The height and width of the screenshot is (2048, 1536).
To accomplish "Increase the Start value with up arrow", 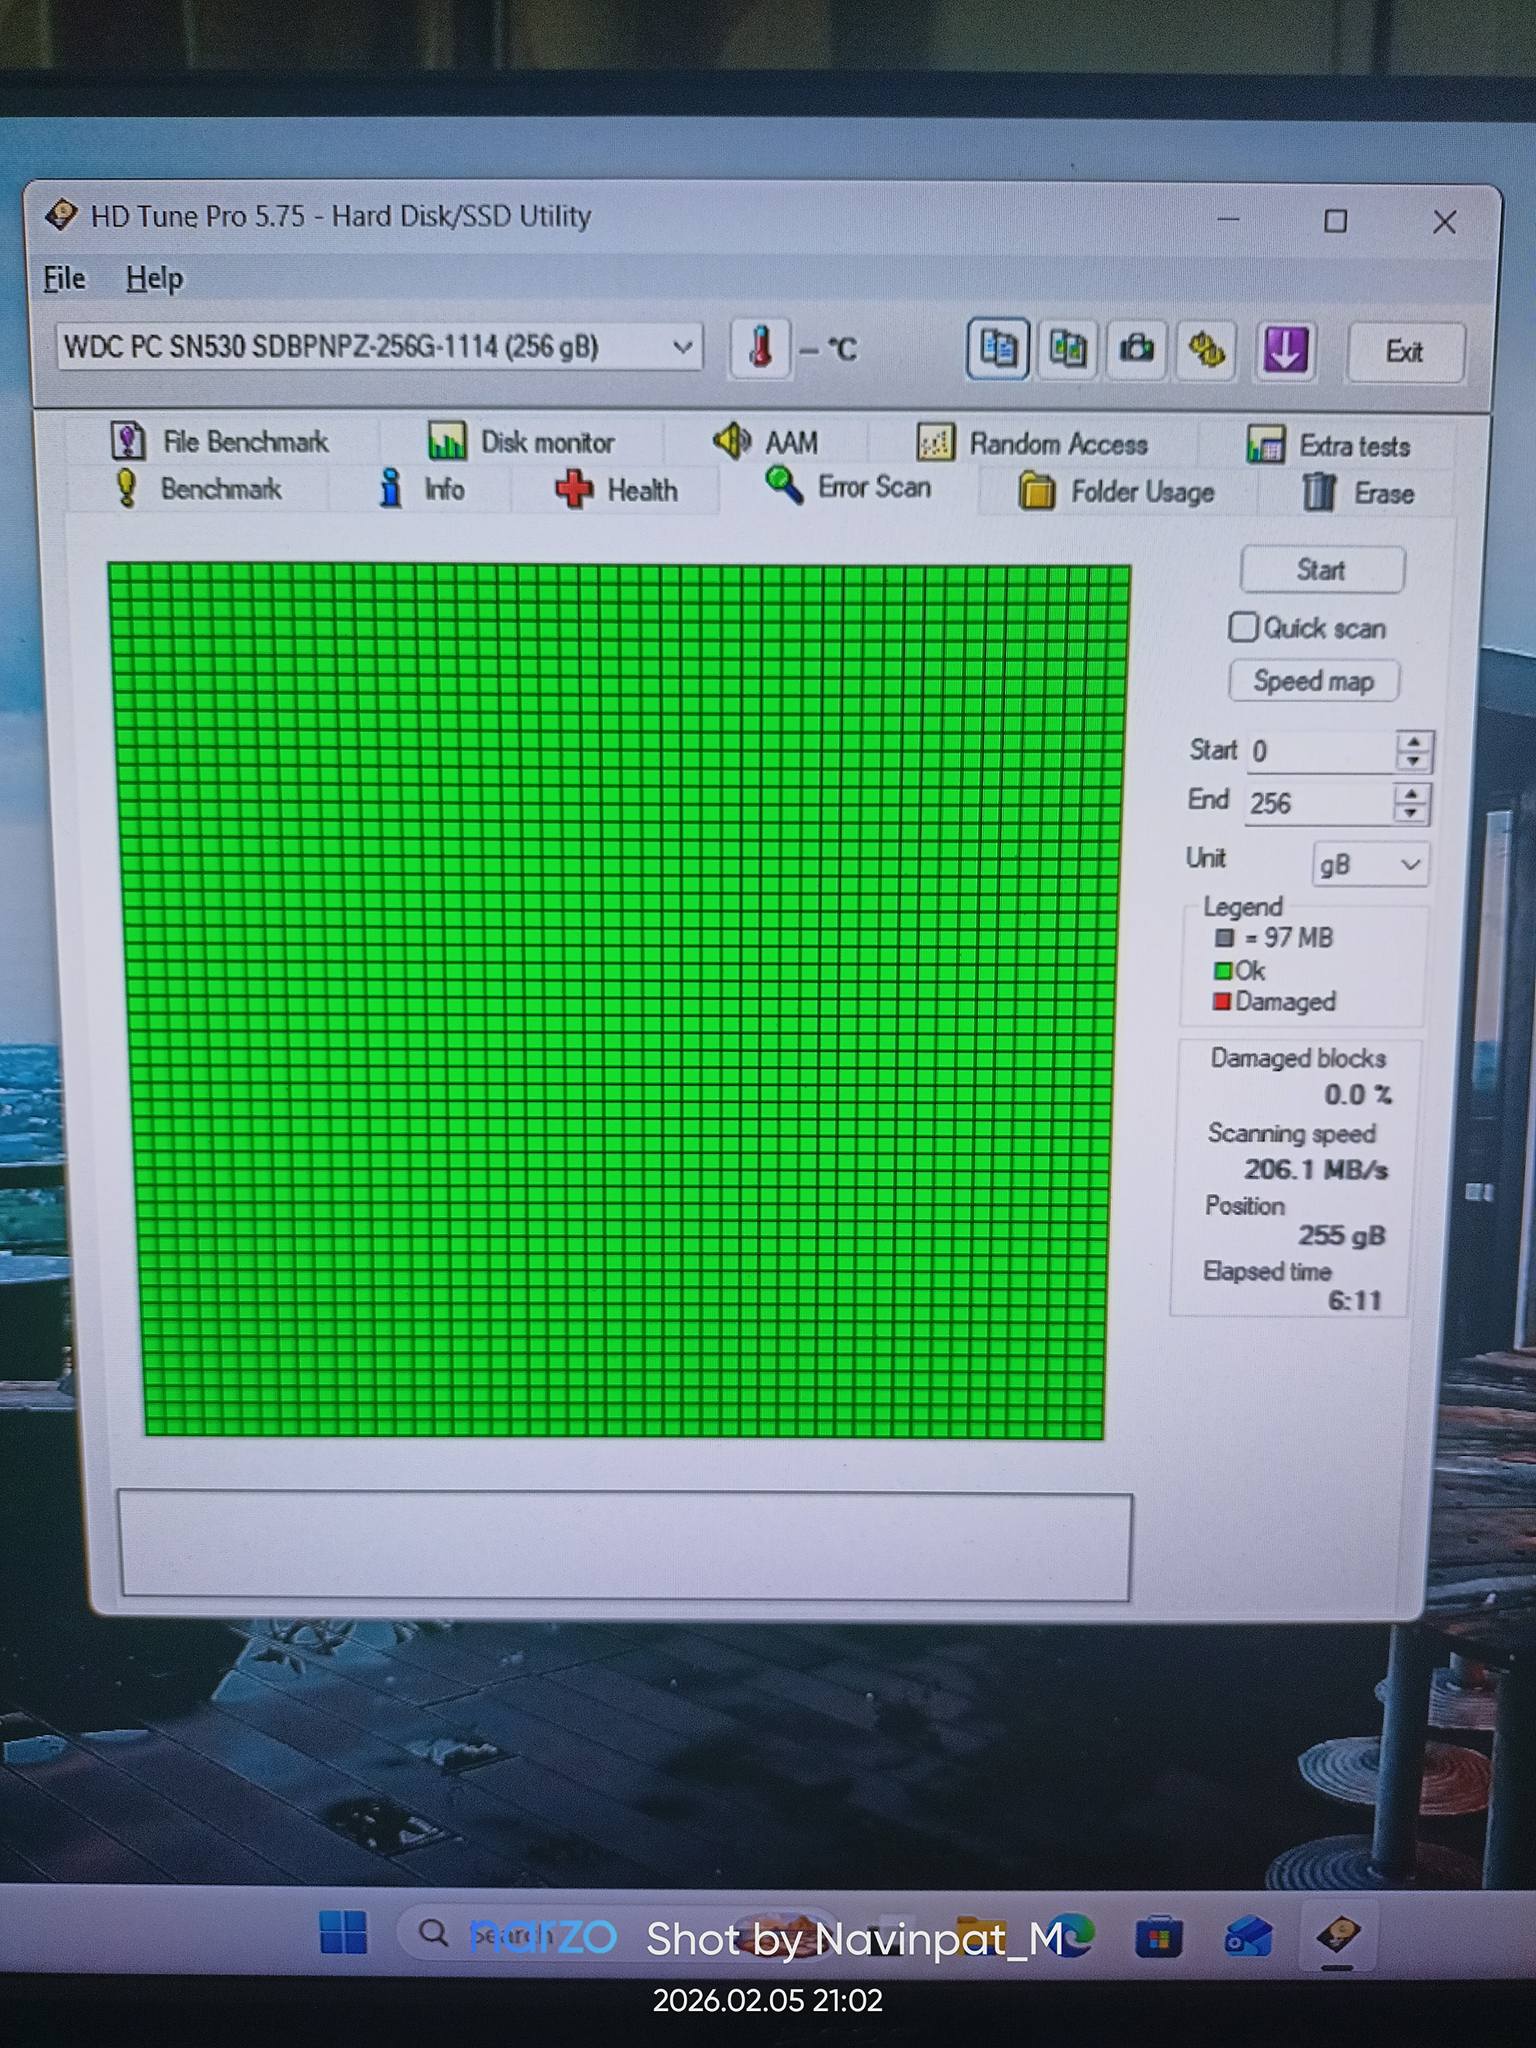I will coord(1413,742).
